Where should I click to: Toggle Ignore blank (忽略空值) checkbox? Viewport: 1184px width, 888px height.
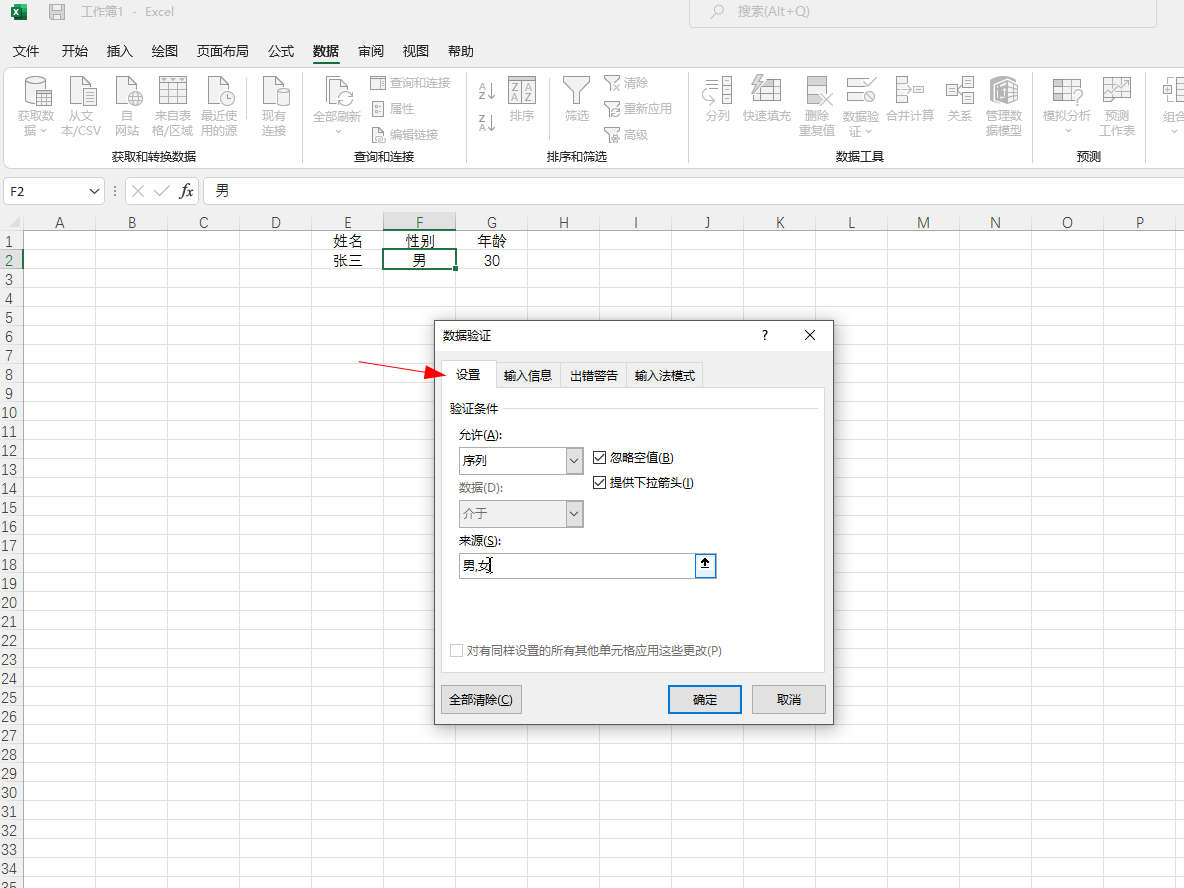(600, 458)
